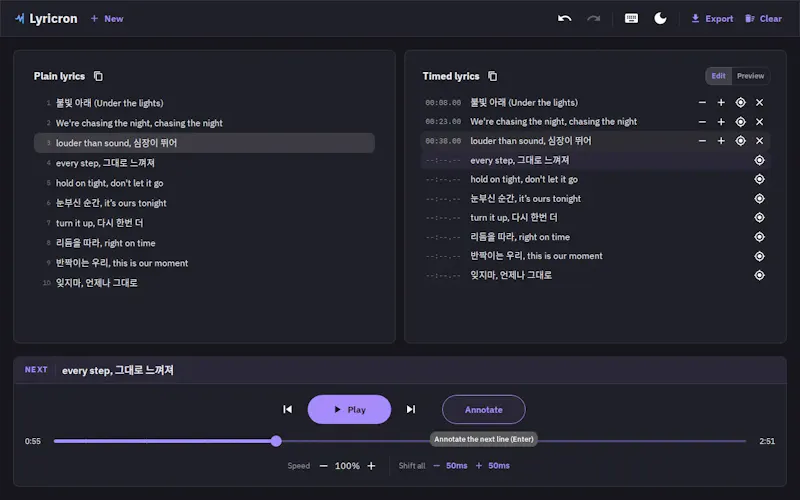The image size is (800, 500).
Task: Click the 100% speed value
Action: [347, 466]
